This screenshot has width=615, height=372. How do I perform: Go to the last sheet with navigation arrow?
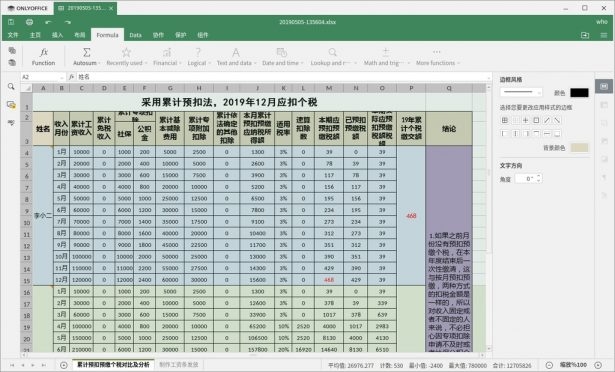click(44, 365)
